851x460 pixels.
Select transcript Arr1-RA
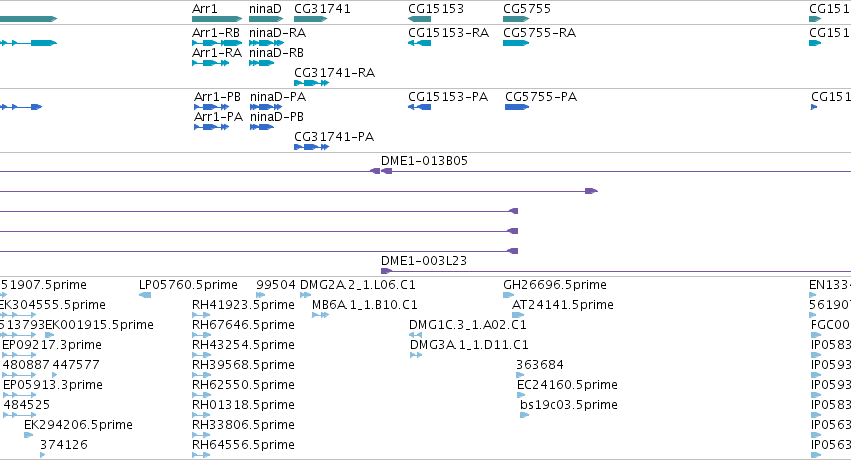pos(211,63)
